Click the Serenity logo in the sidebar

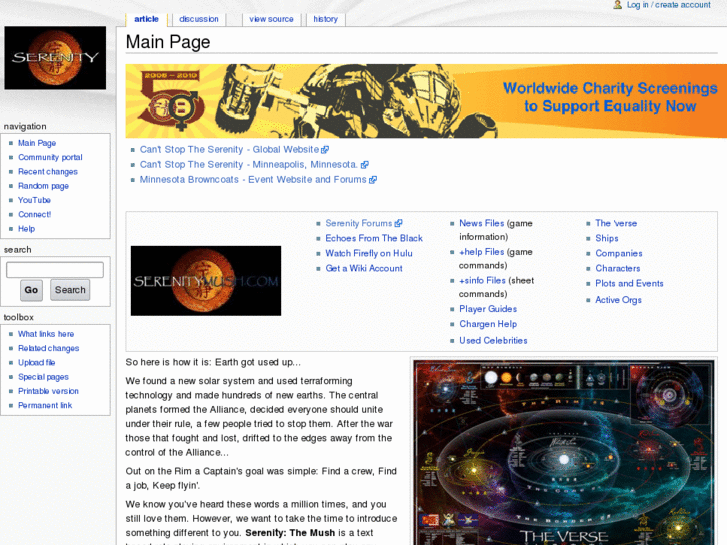point(55,58)
